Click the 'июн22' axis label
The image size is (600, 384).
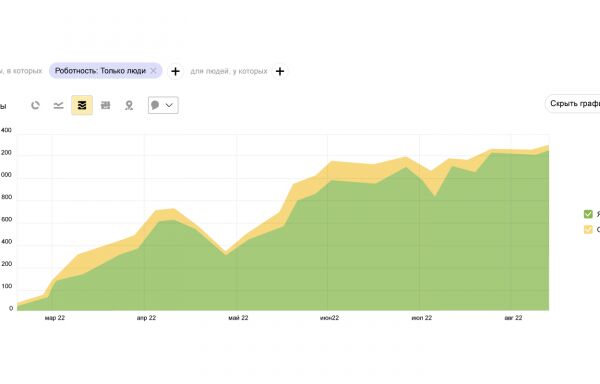pyautogui.click(x=329, y=318)
